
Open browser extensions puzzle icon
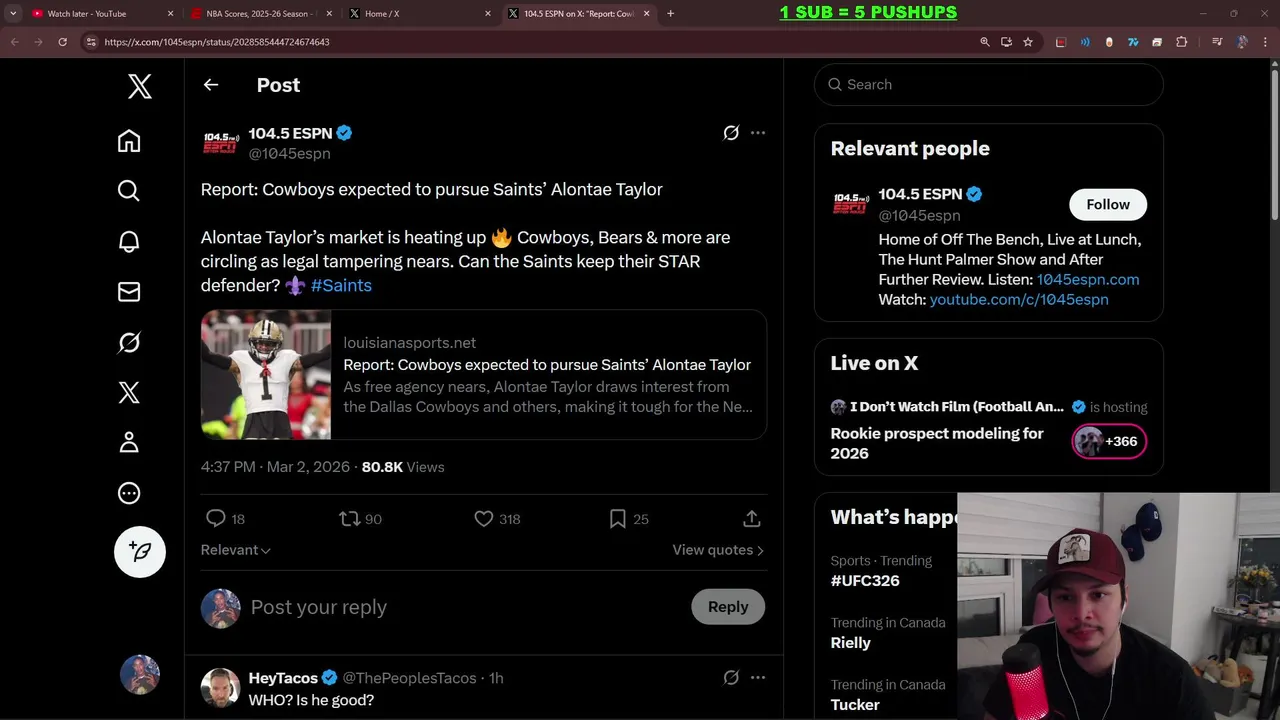point(1181,42)
